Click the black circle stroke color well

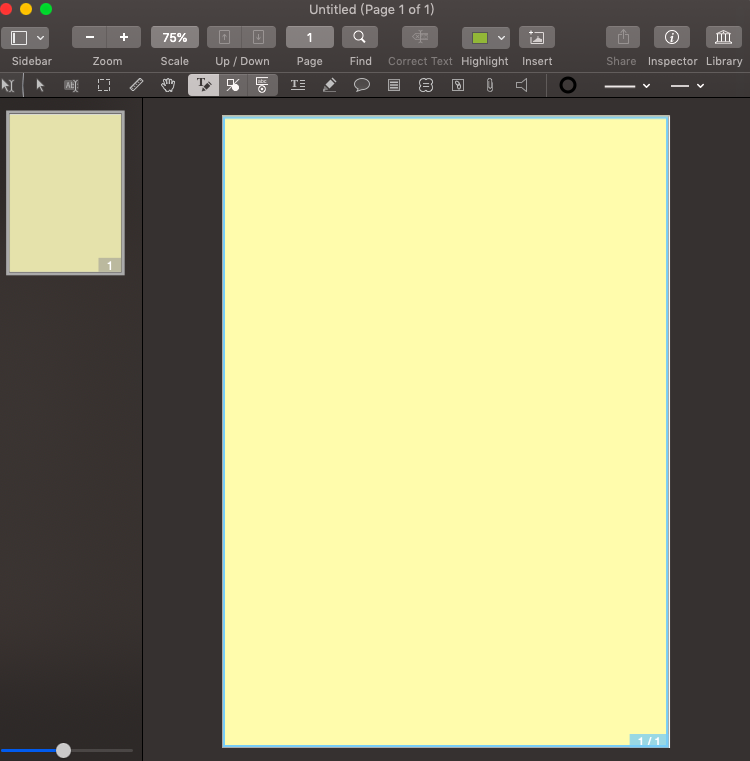[x=567, y=85]
